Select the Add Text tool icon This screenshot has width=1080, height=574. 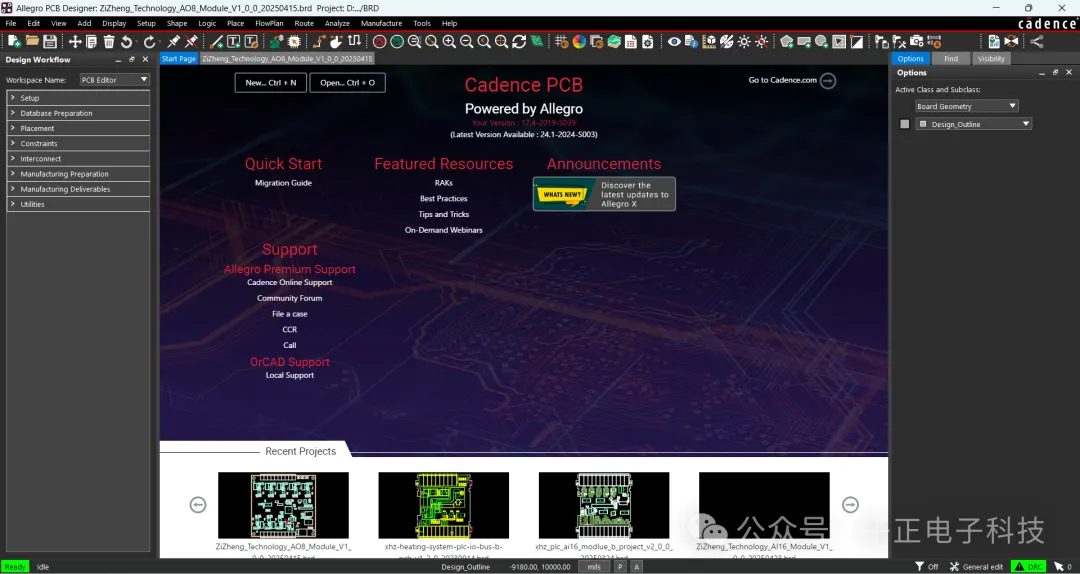pos(233,41)
